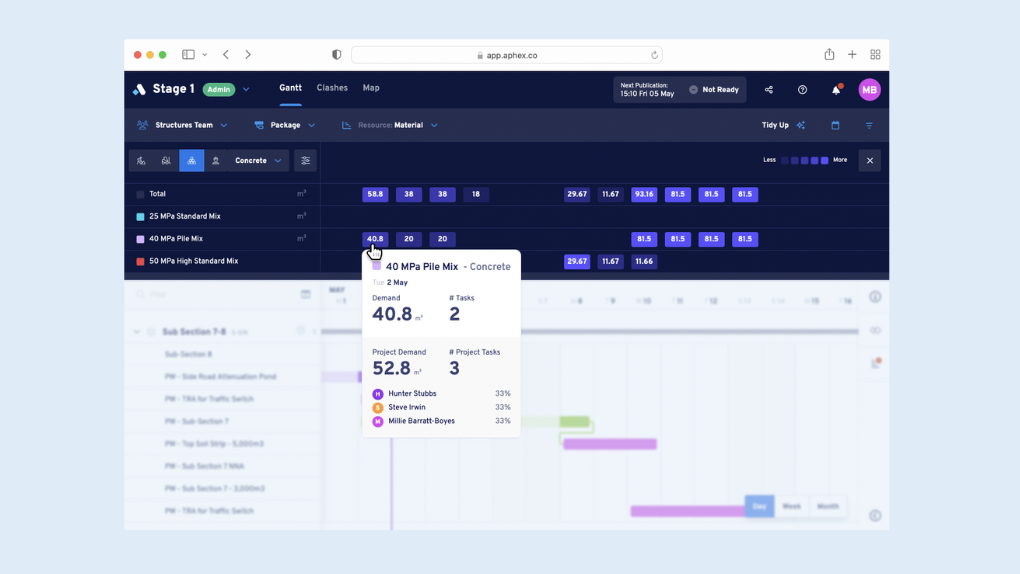Open the filter icon in toolbar
The image size is (1020, 574).
click(x=869, y=126)
